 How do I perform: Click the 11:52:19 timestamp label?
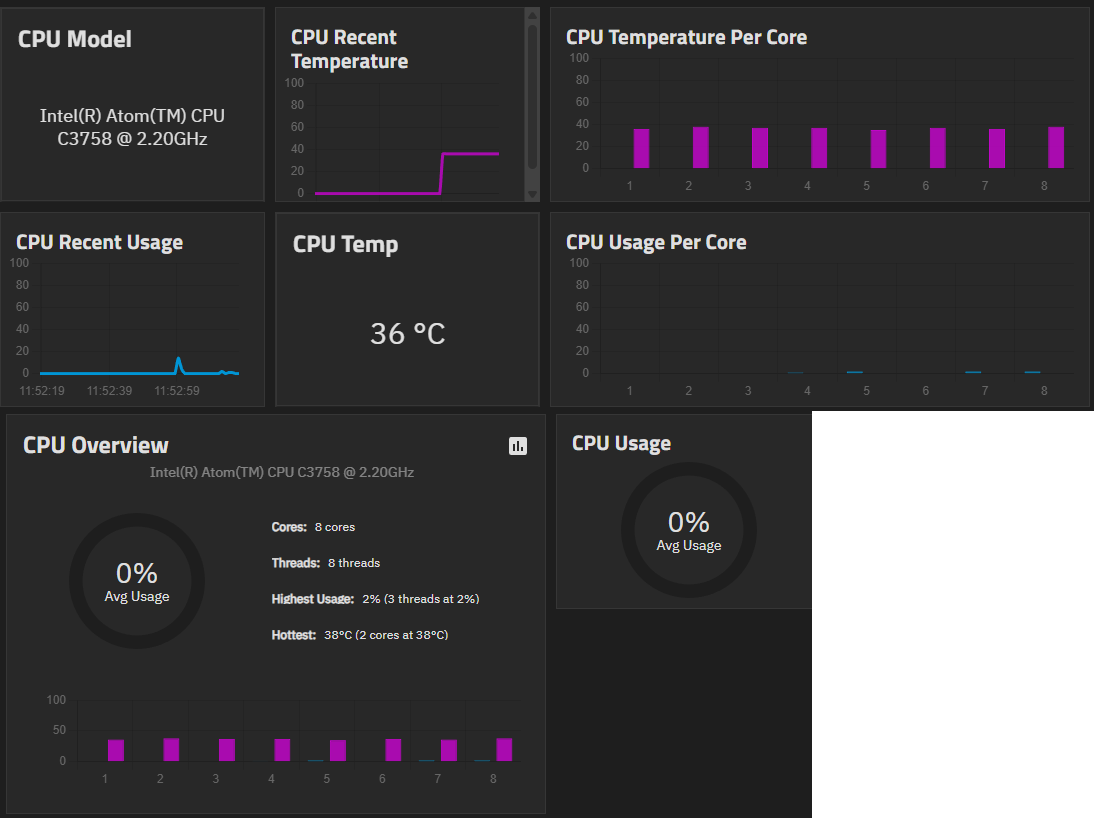coord(40,390)
